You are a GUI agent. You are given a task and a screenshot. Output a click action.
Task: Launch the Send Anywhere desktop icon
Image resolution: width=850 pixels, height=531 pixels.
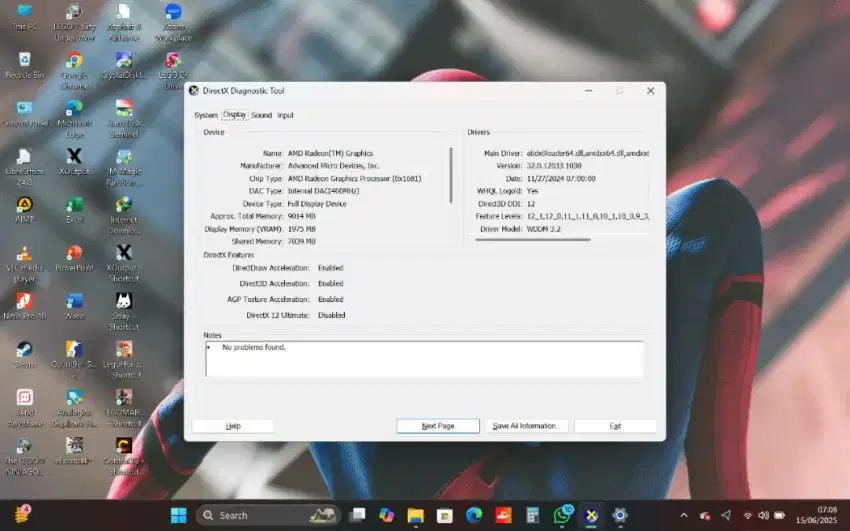(x=24, y=409)
